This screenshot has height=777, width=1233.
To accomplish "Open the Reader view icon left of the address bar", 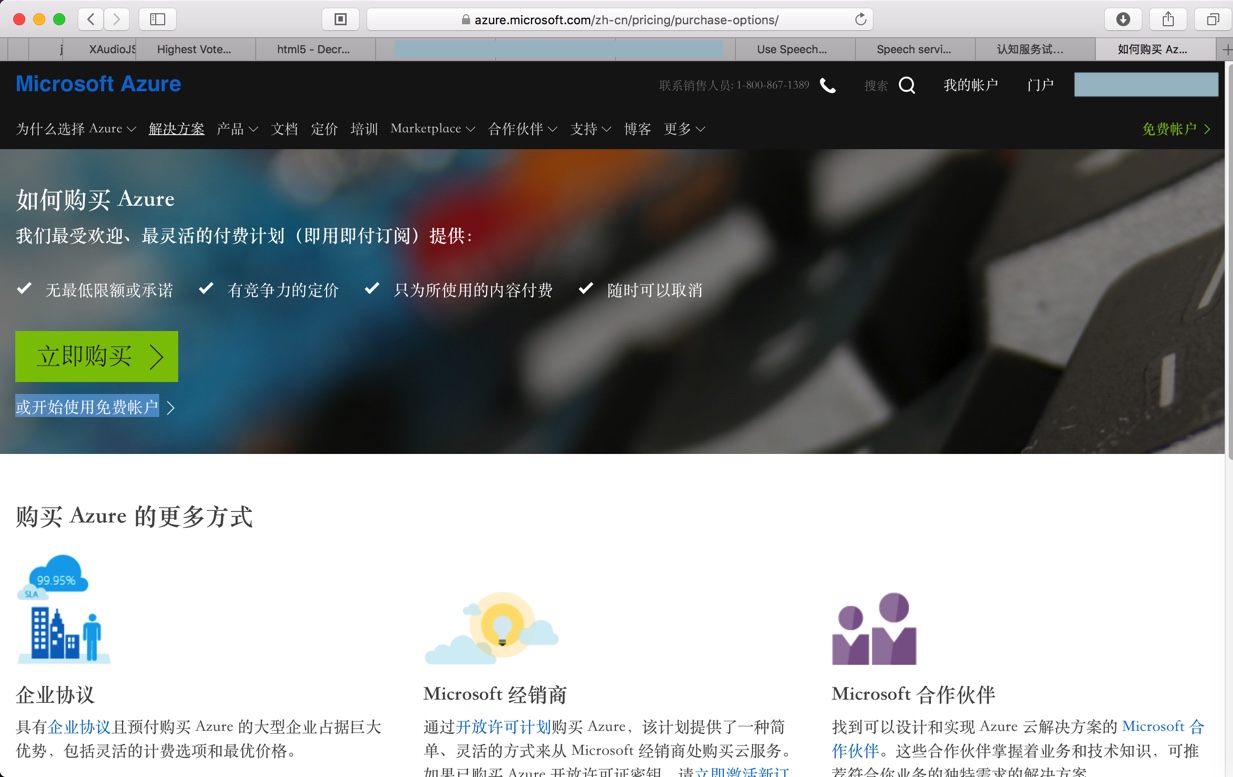I will [x=340, y=19].
